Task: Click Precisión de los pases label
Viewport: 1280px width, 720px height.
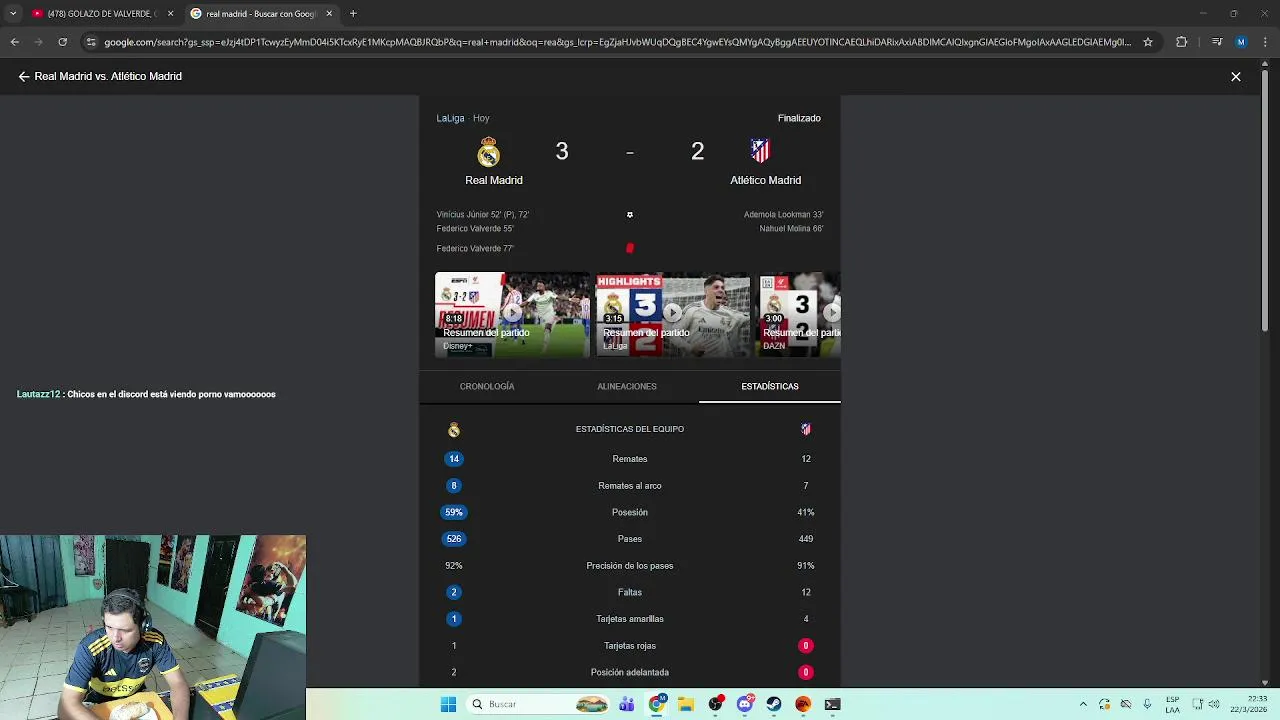Action: (630, 566)
